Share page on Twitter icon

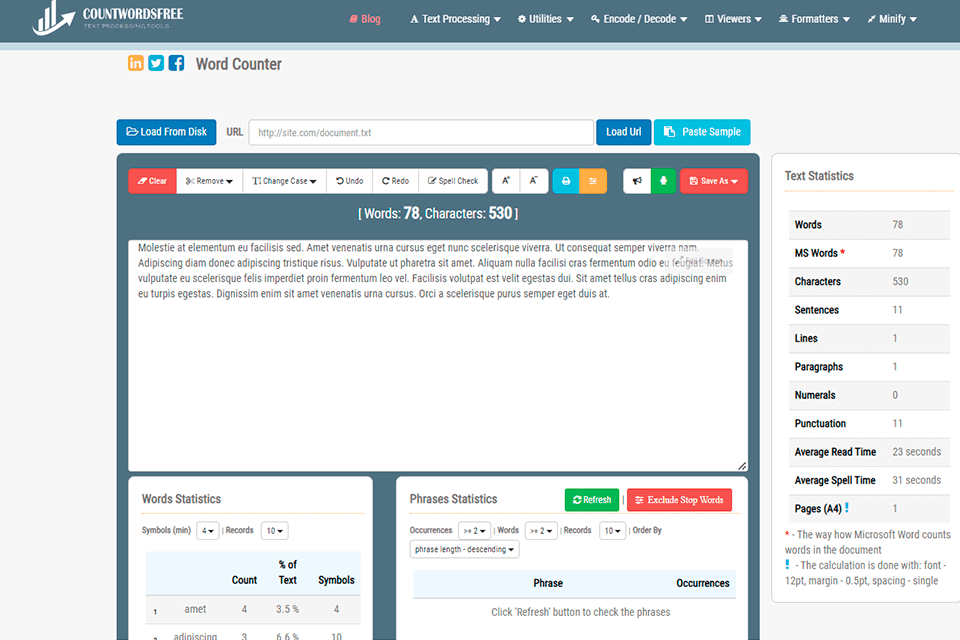tap(156, 63)
